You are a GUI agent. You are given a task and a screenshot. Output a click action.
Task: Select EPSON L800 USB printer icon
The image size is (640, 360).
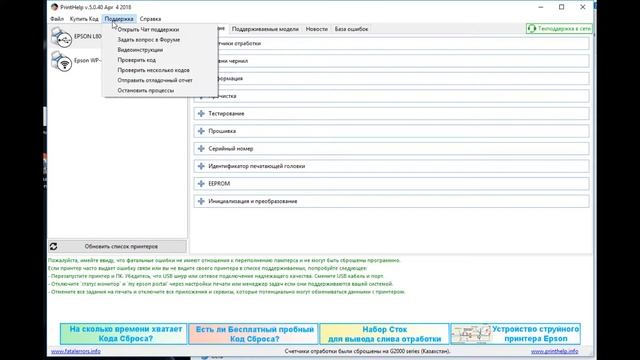tap(62, 37)
